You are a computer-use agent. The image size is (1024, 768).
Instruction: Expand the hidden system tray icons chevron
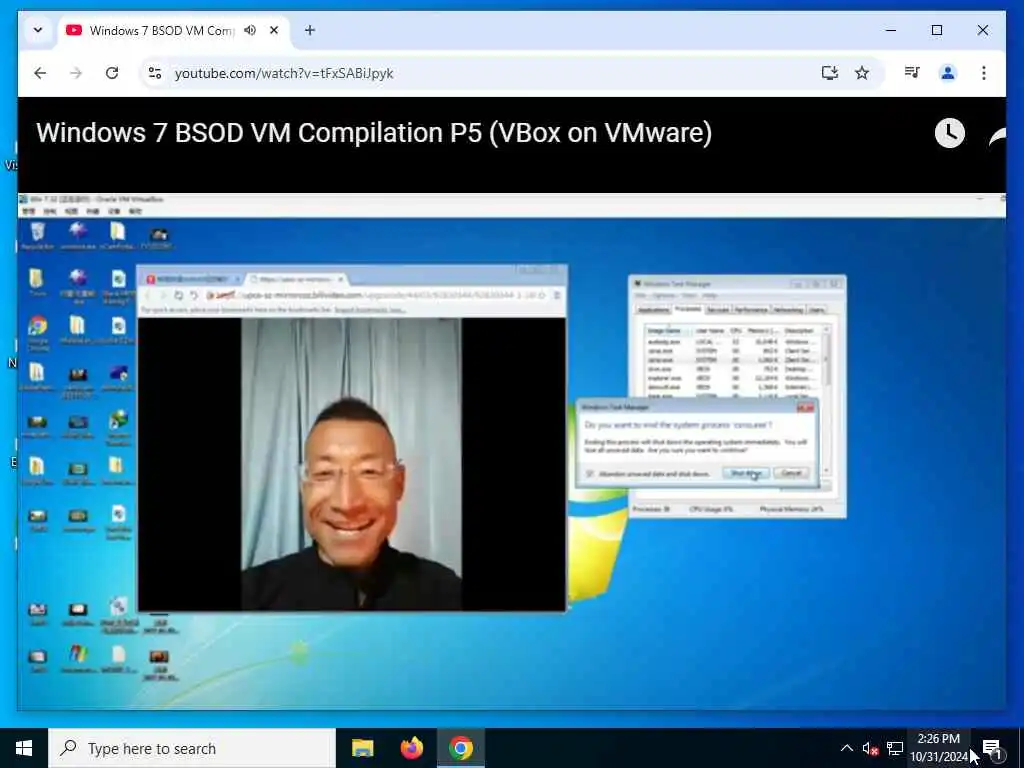[x=846, y=748]
